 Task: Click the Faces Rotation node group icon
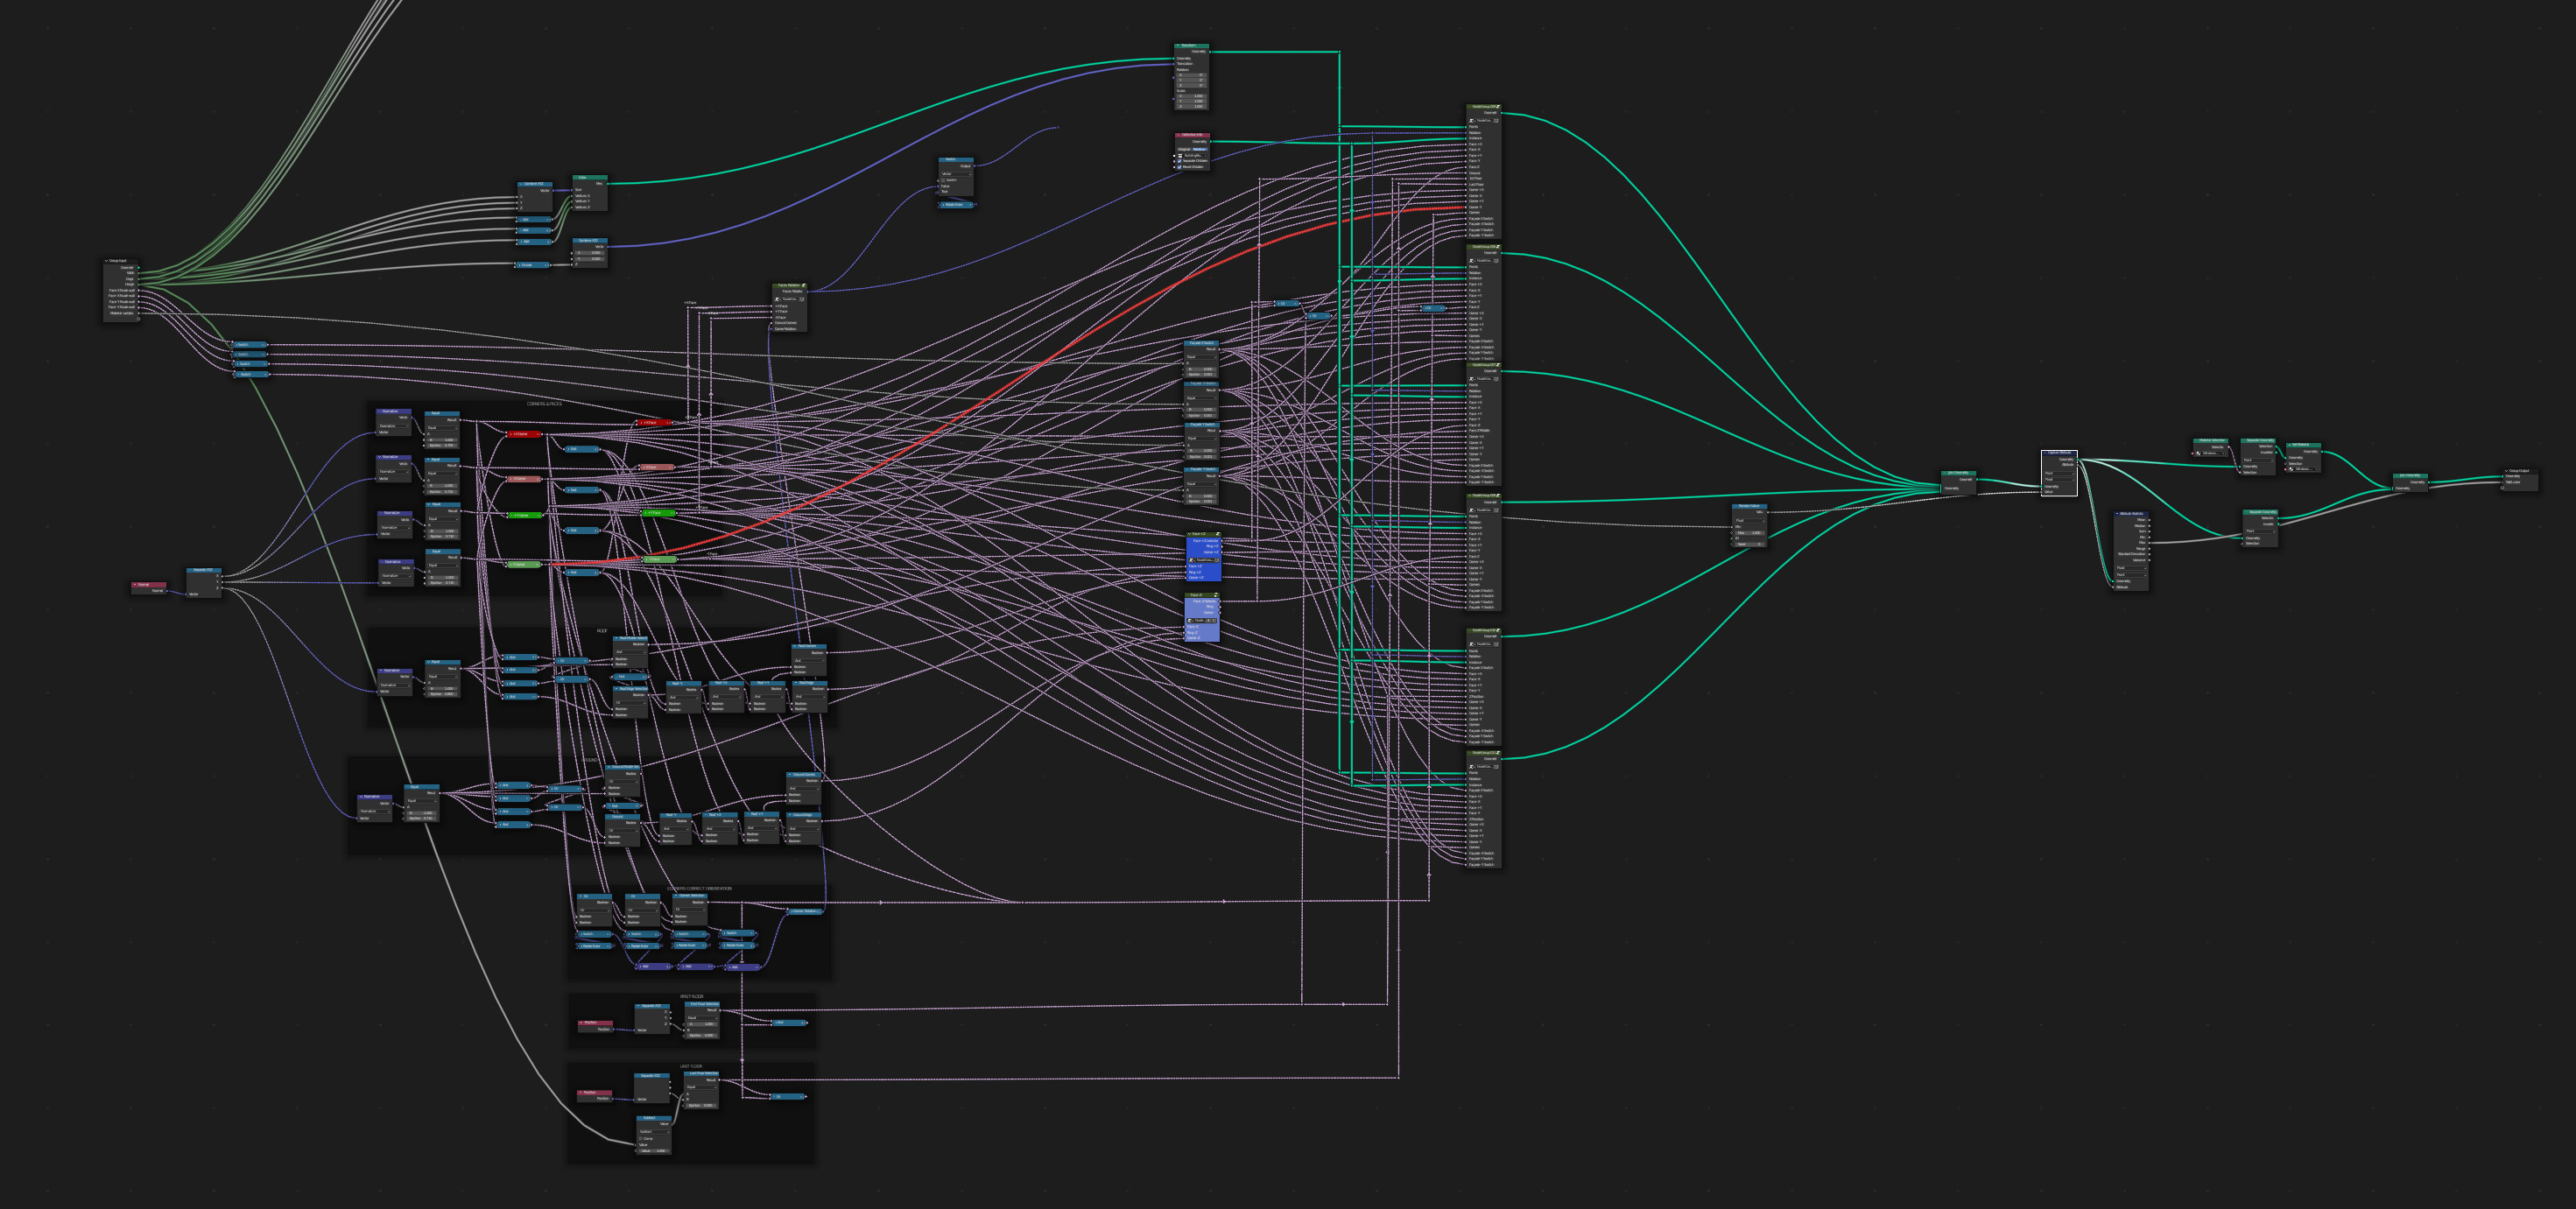pos(804,285)
